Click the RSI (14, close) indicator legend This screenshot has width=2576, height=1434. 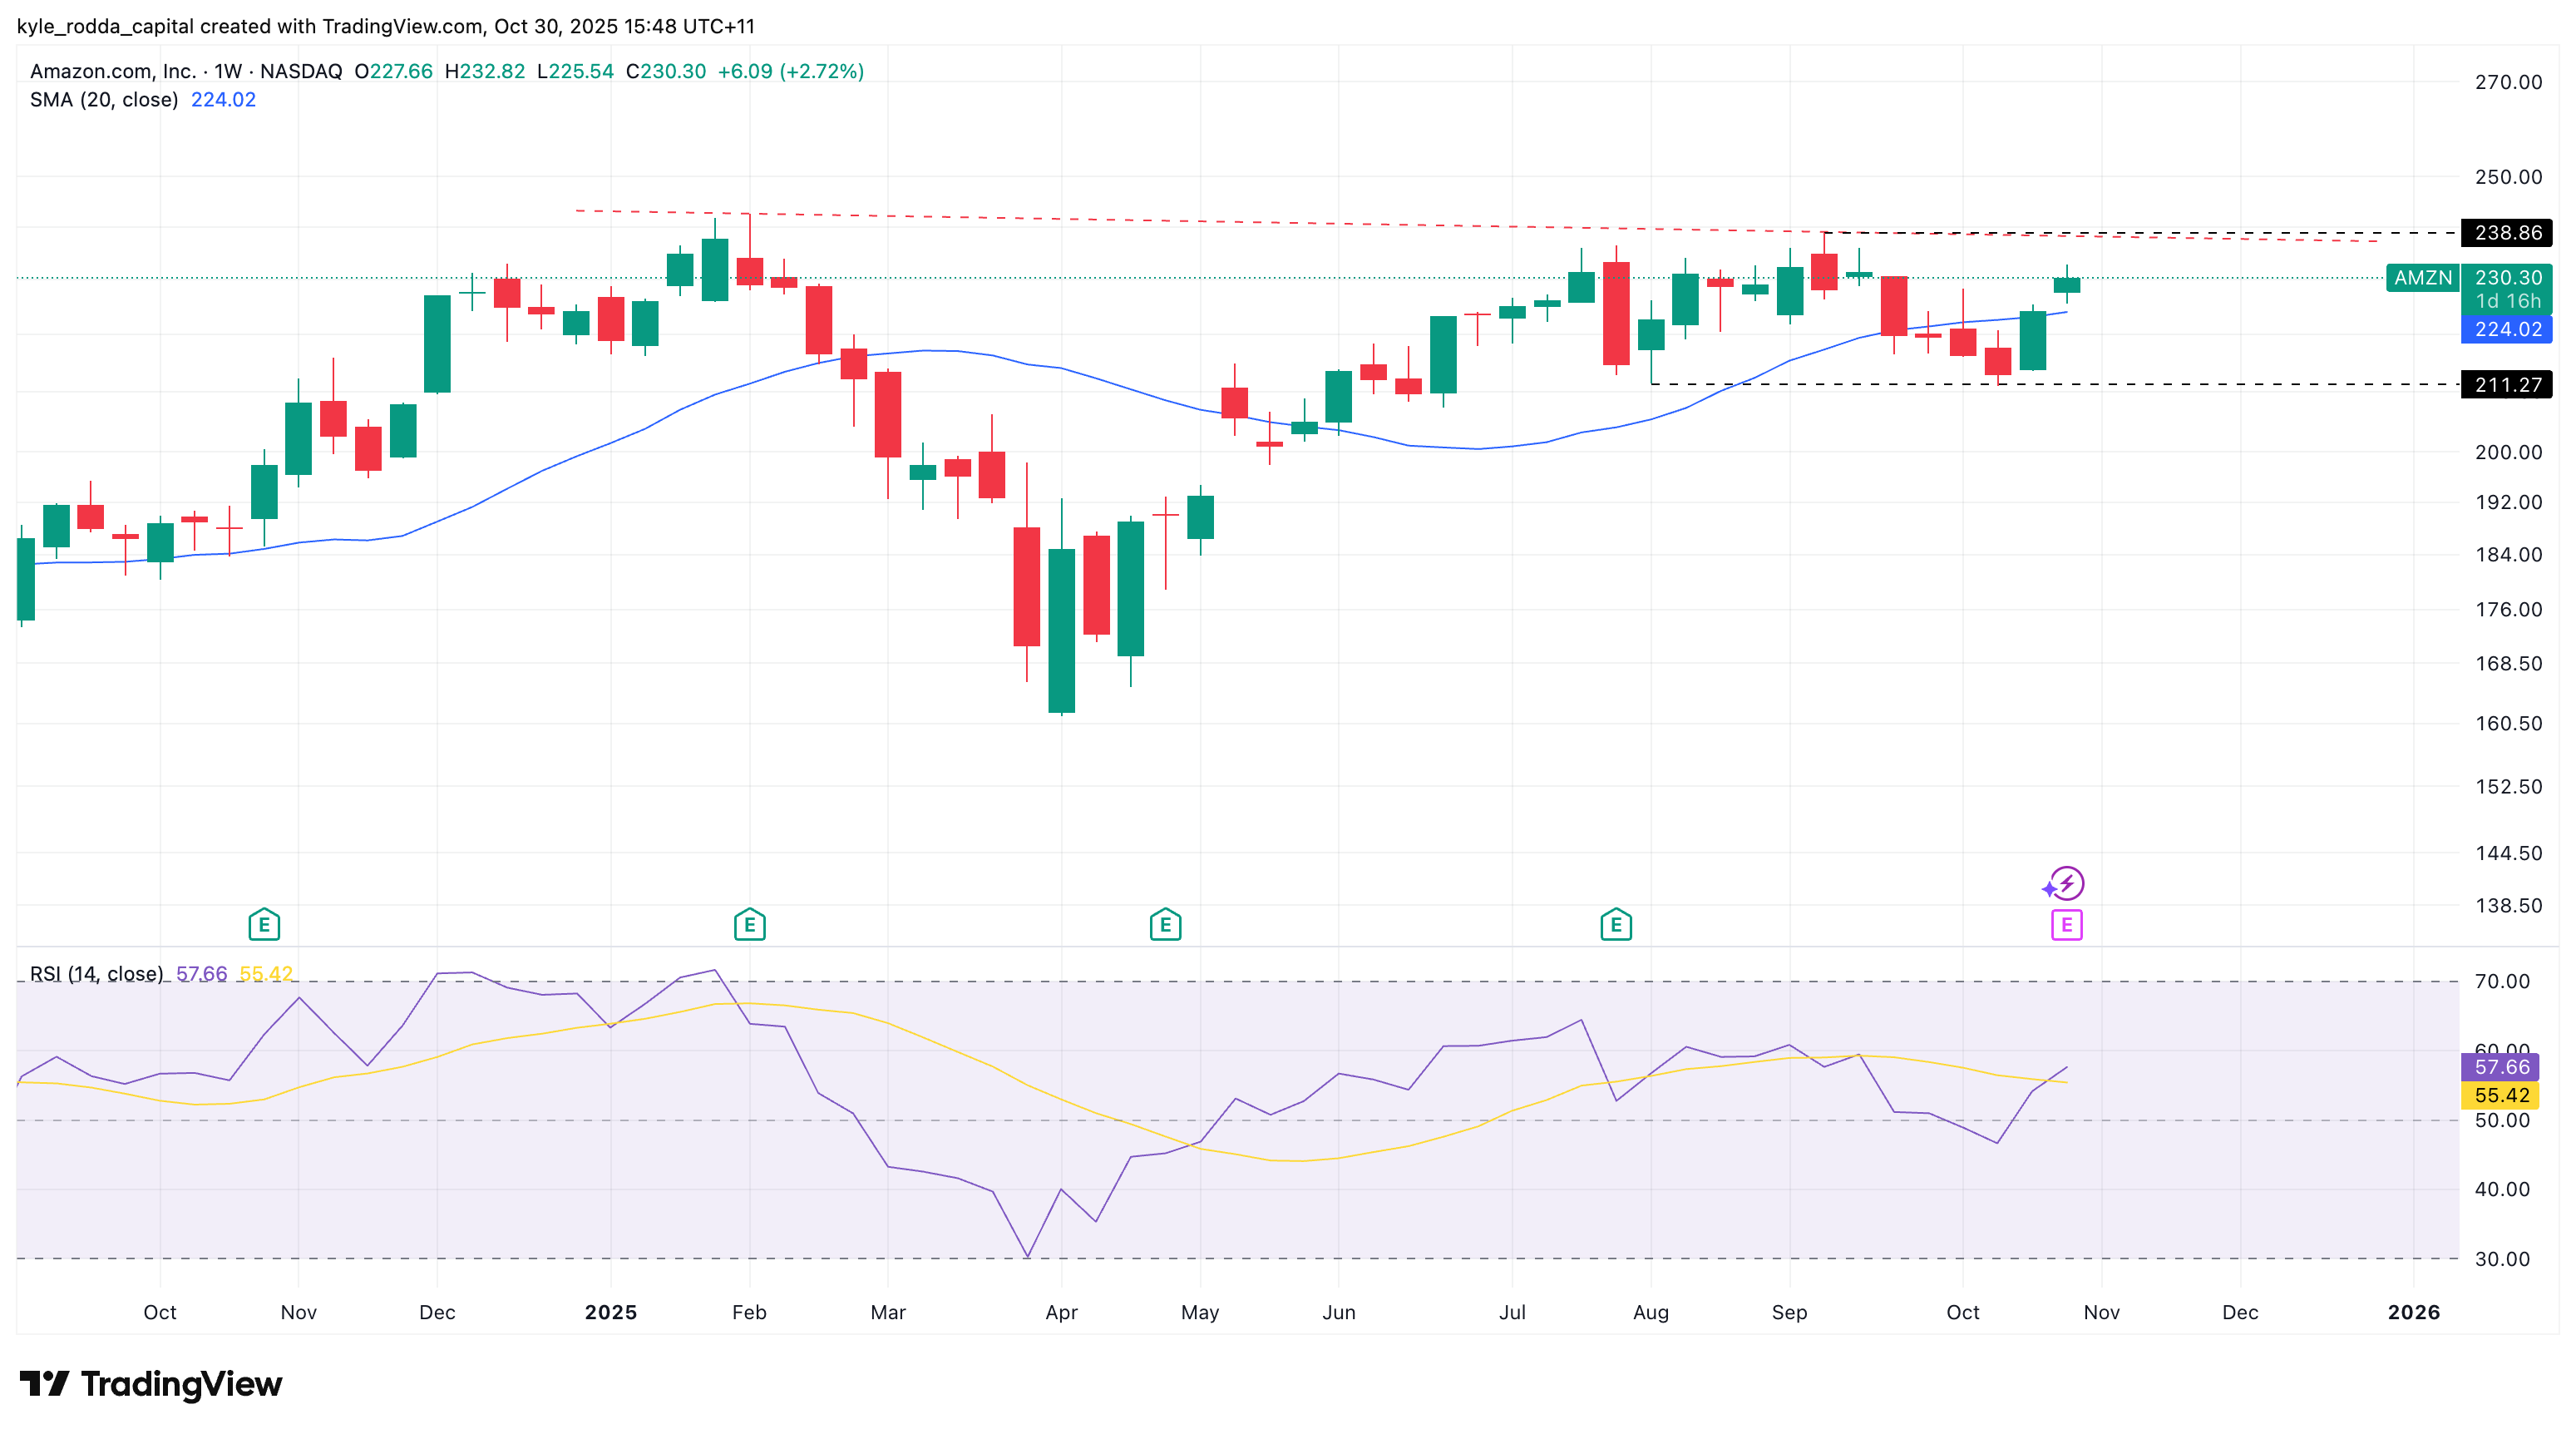pos(96,974)
